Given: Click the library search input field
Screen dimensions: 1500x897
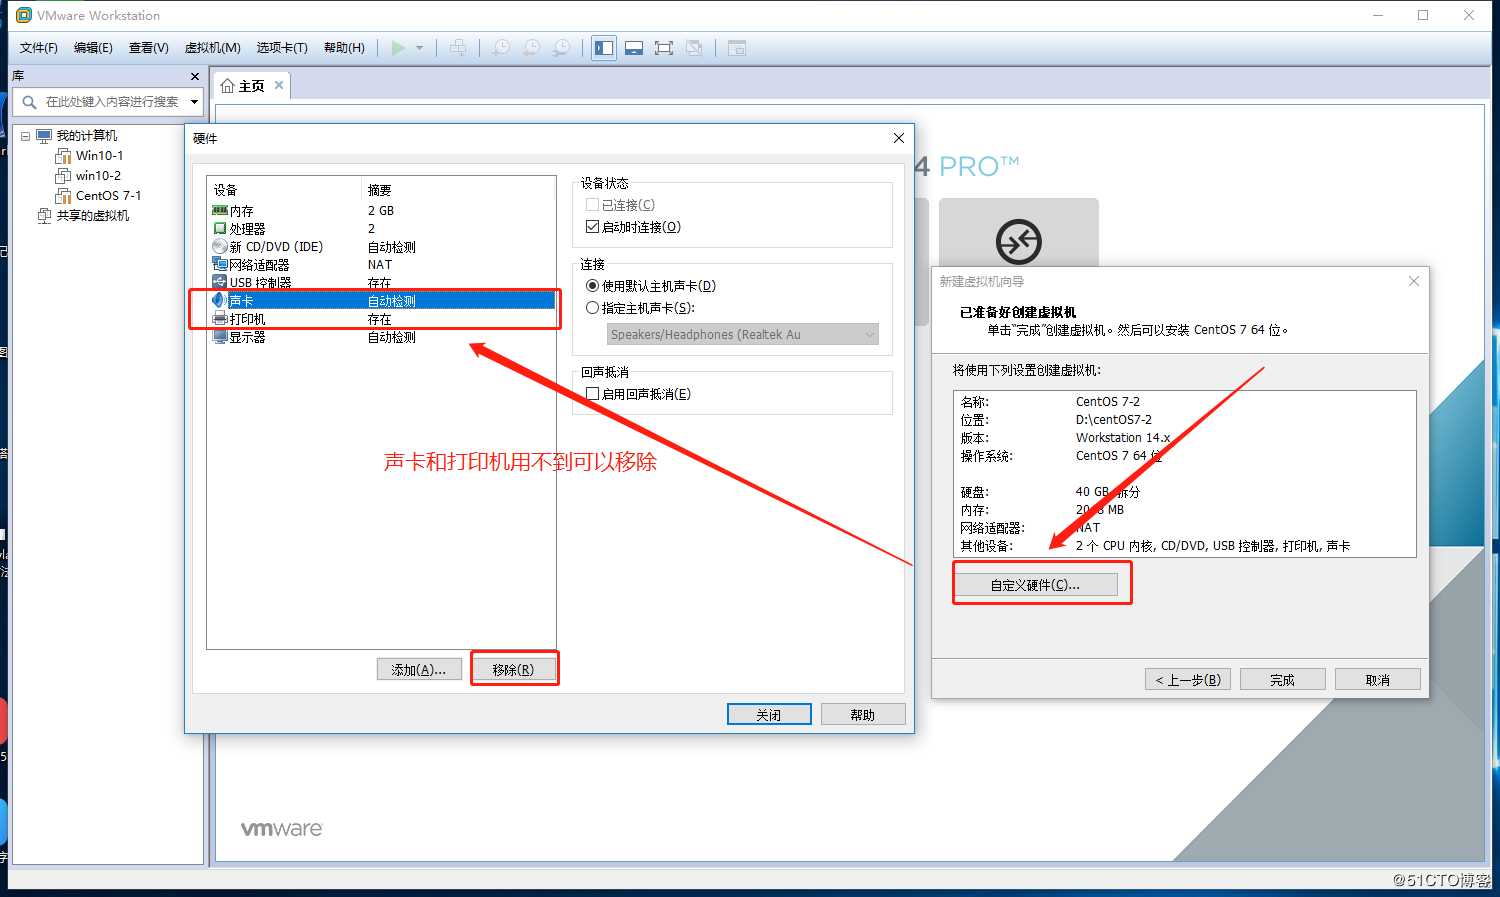Looking at the screenshot, I should click(x=113, y=102).
